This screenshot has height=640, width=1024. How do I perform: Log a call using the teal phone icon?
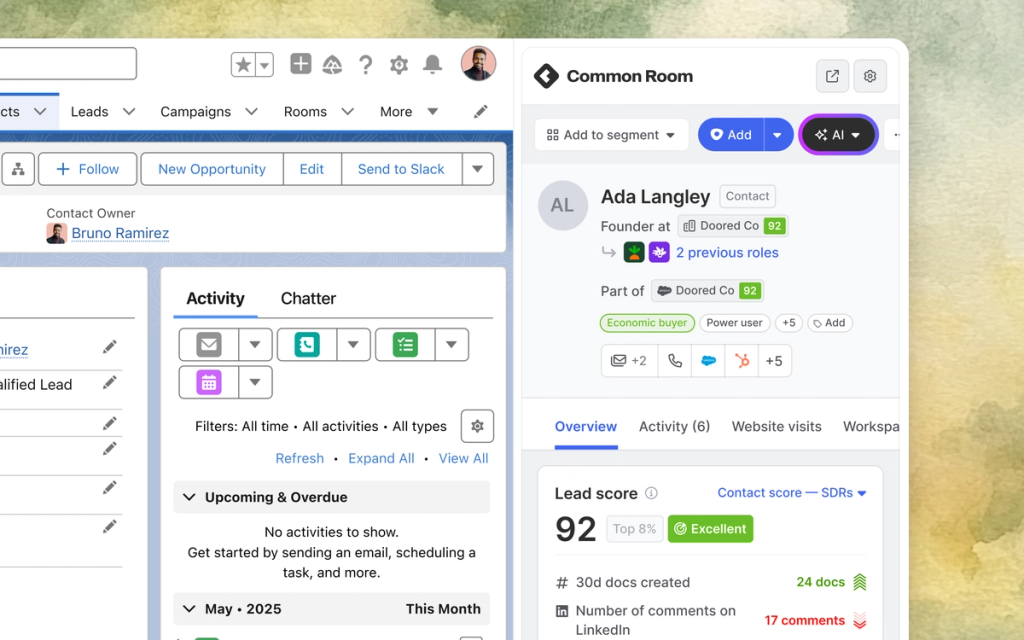[x=306, y=344]
